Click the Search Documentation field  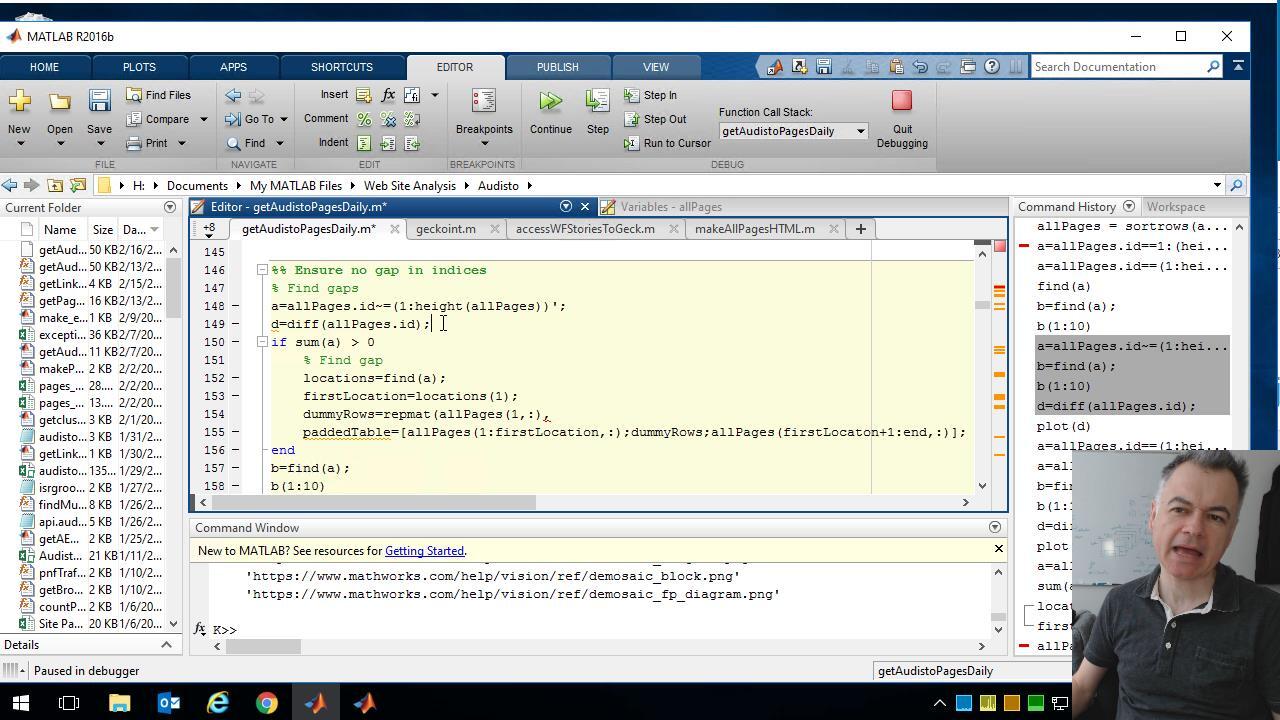[x=1118, y=67]
